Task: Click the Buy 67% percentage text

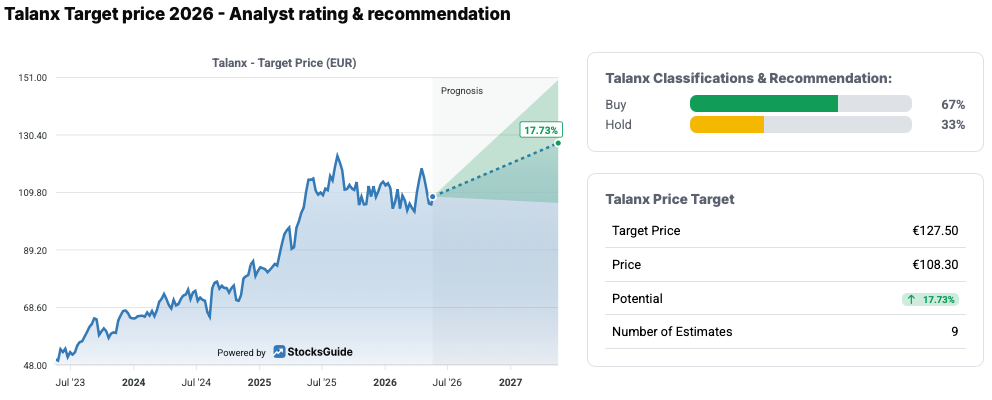Action: [953, 104]
